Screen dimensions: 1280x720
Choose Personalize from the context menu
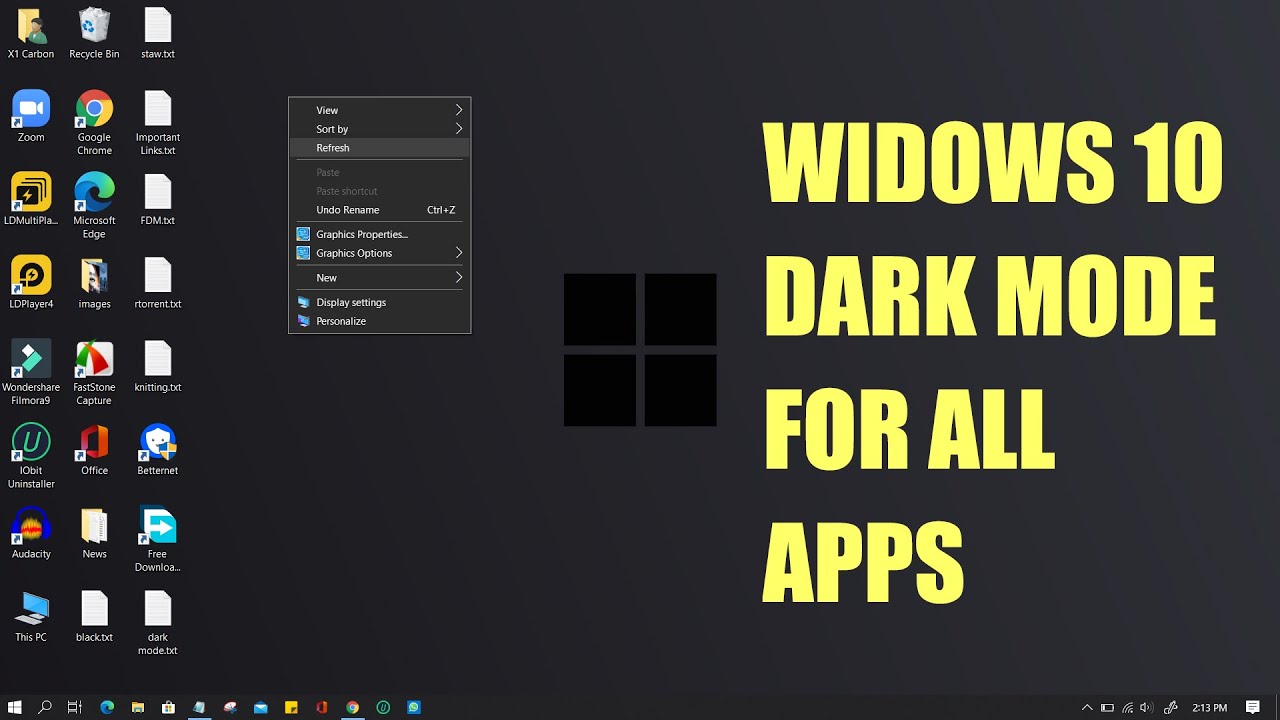(x=379, y=321)
